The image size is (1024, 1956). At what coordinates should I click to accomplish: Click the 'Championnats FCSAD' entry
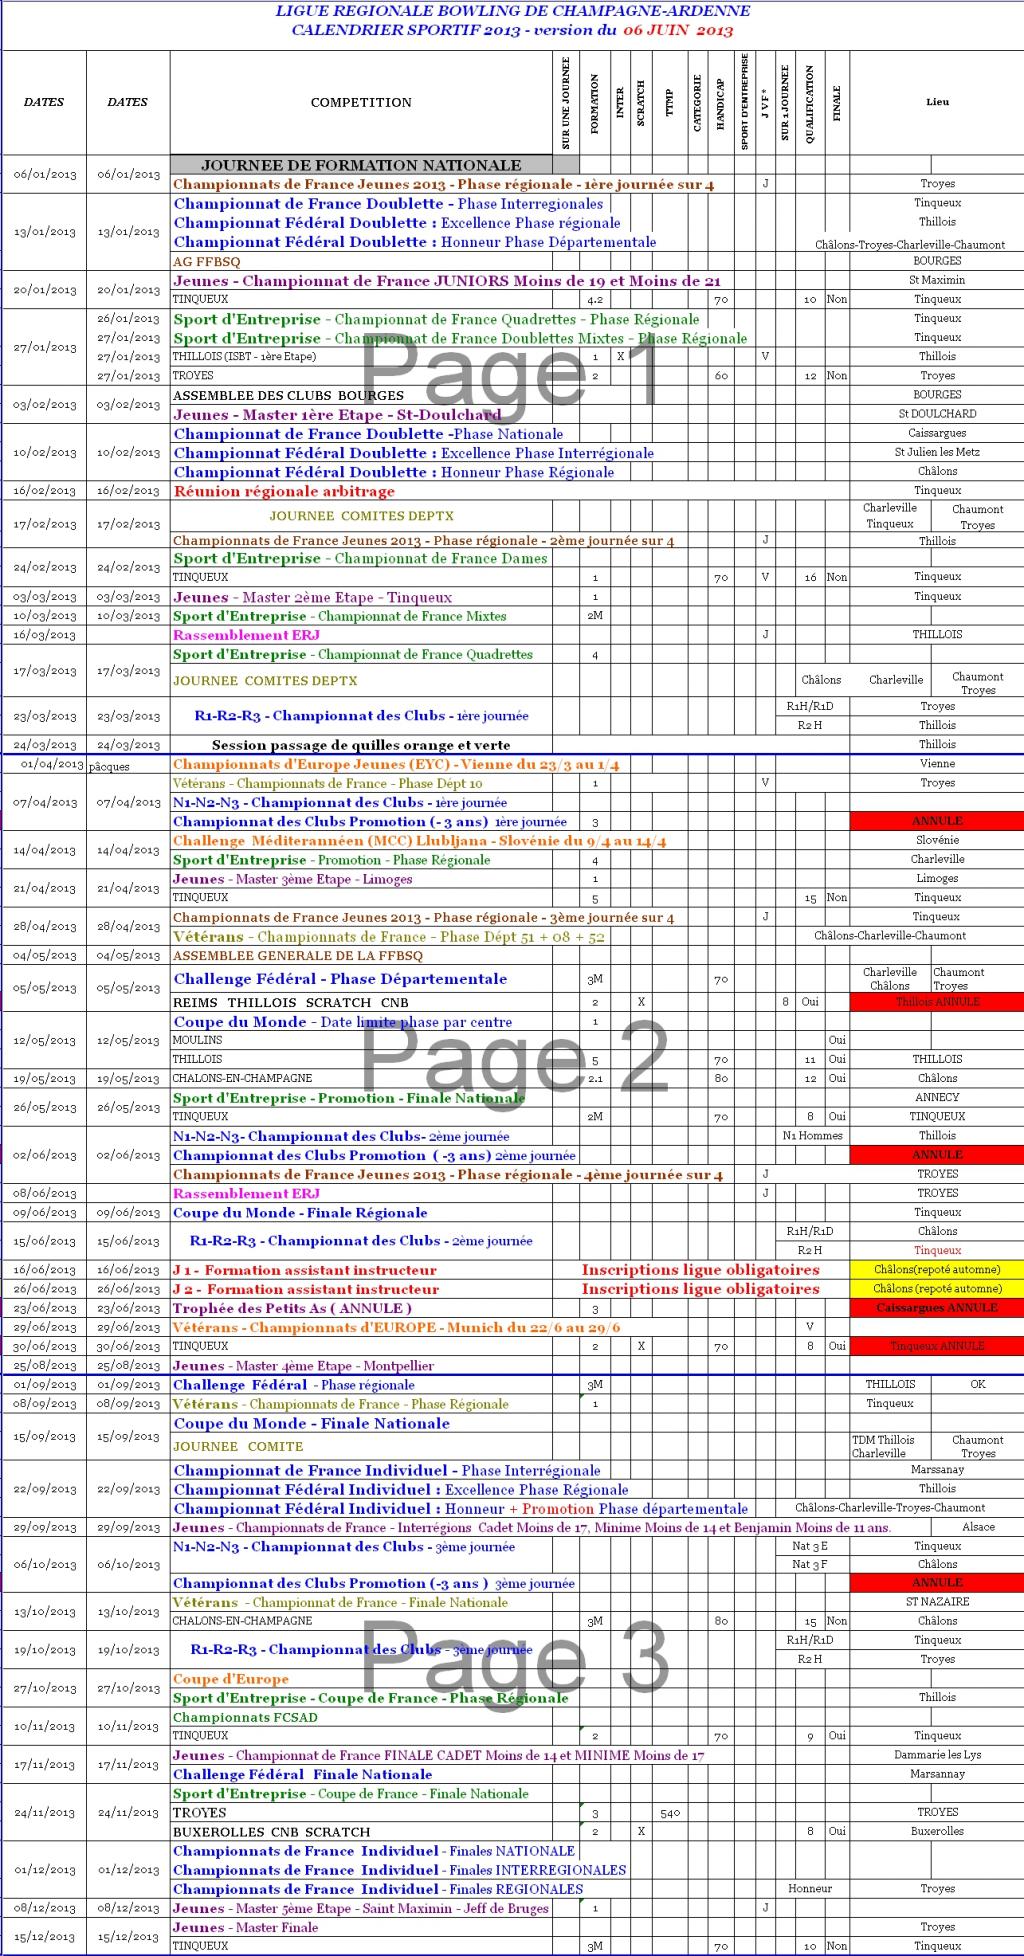[245, 1717]
